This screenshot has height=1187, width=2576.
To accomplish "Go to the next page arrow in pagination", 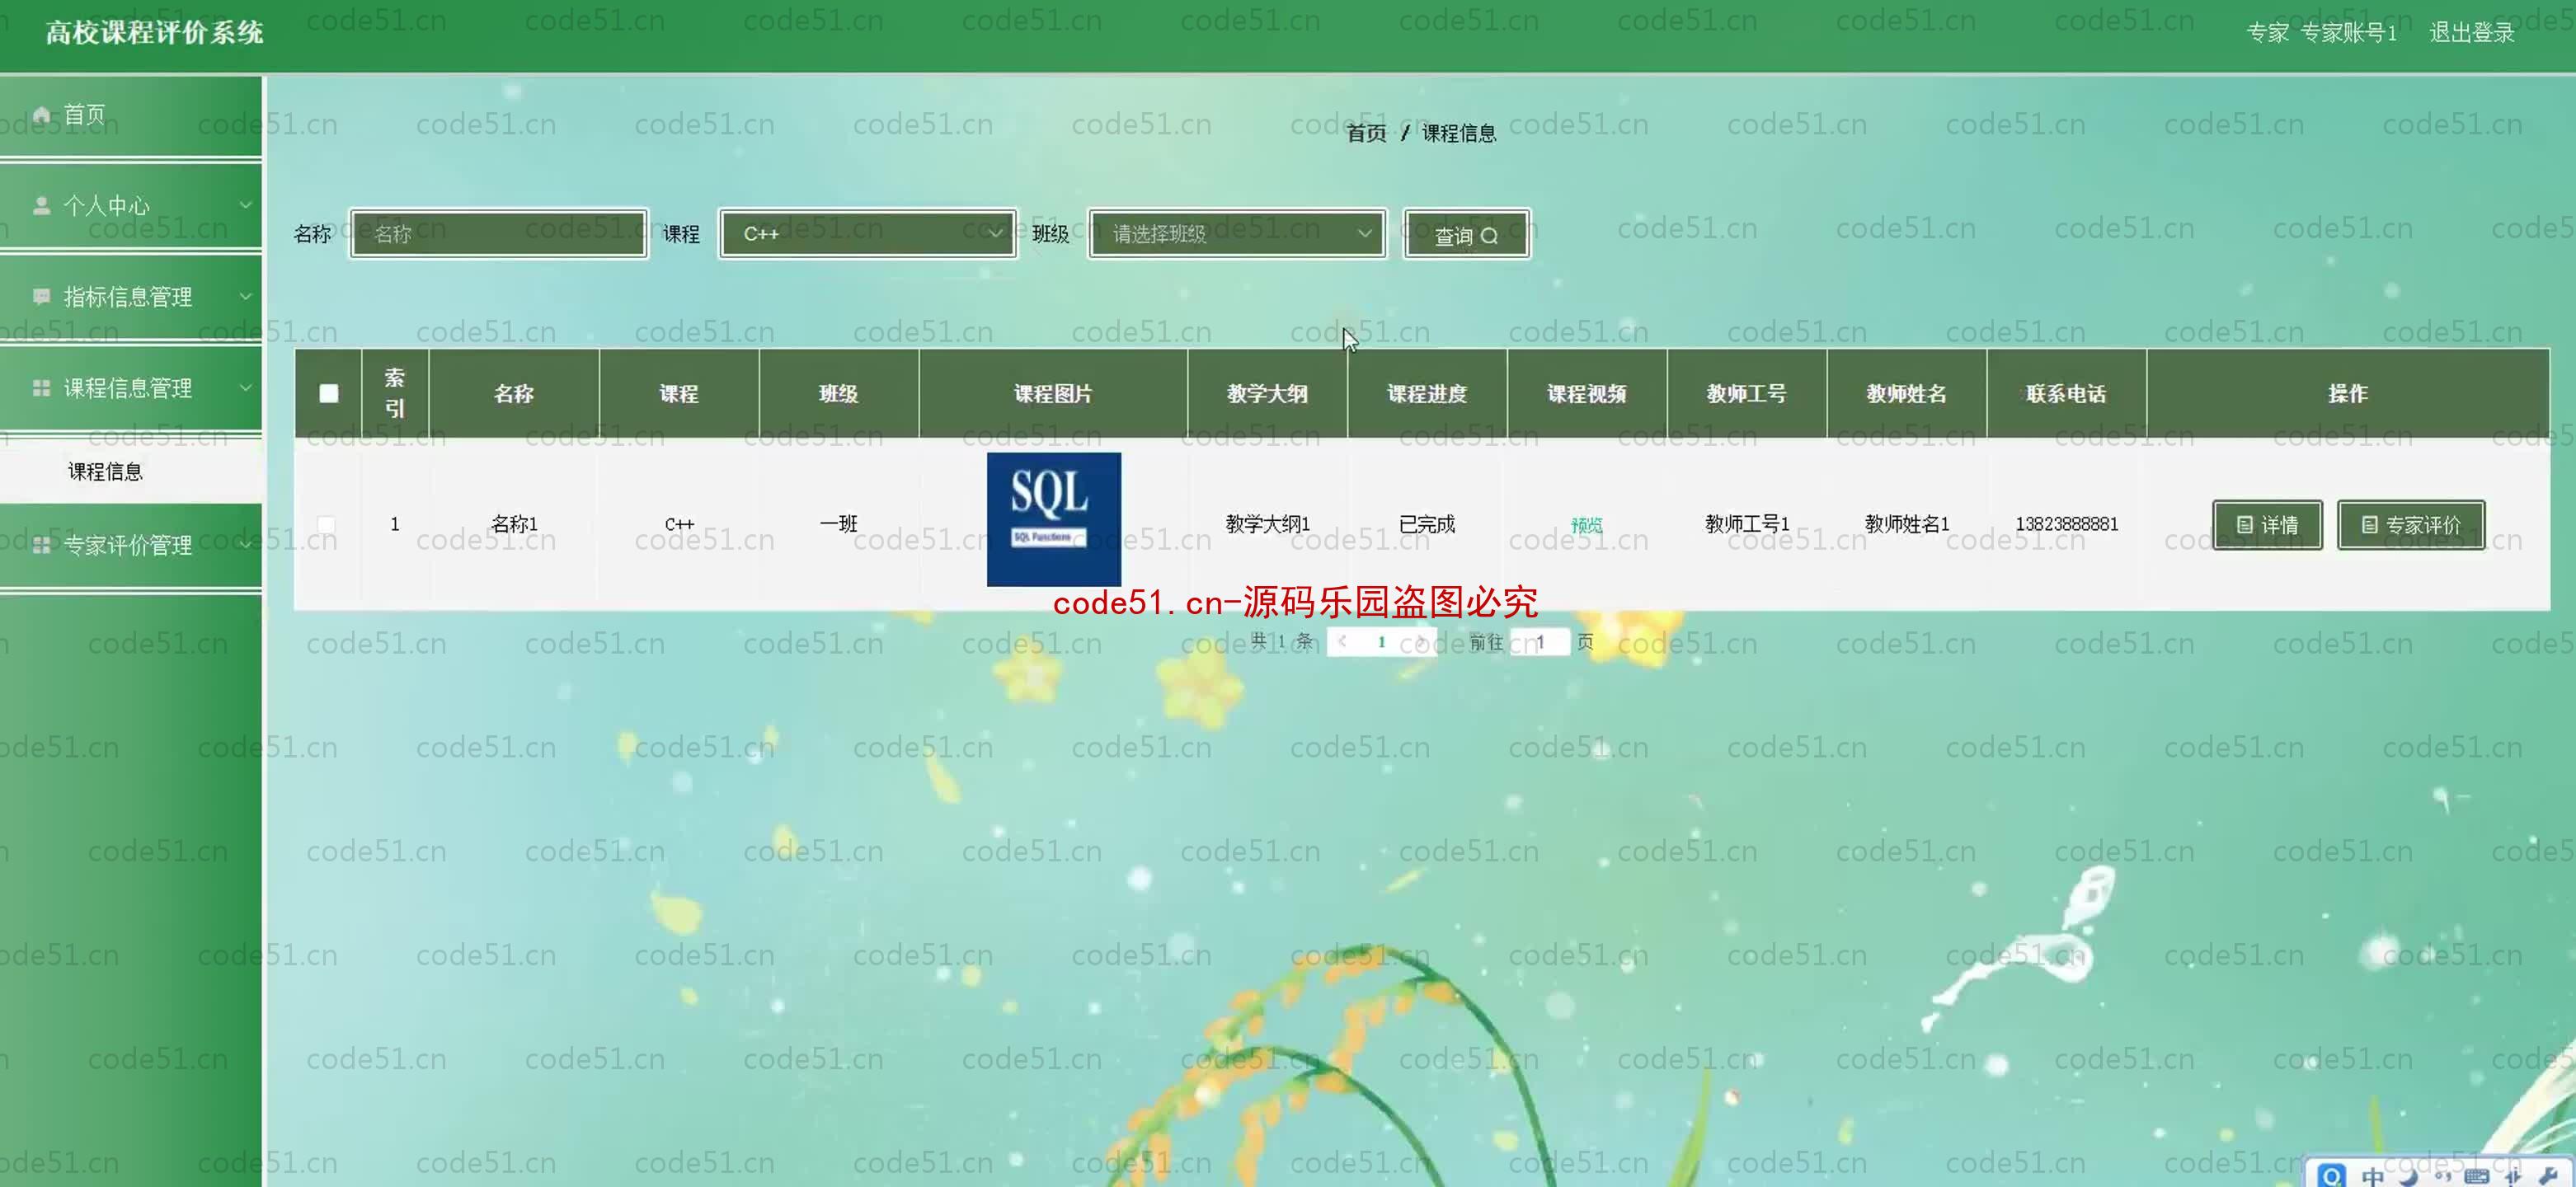I will tap(1421, 642).
